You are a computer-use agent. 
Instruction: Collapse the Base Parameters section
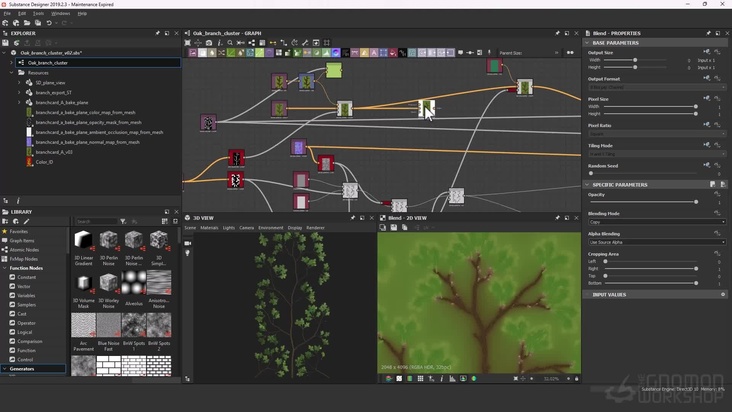coord(587,43)
